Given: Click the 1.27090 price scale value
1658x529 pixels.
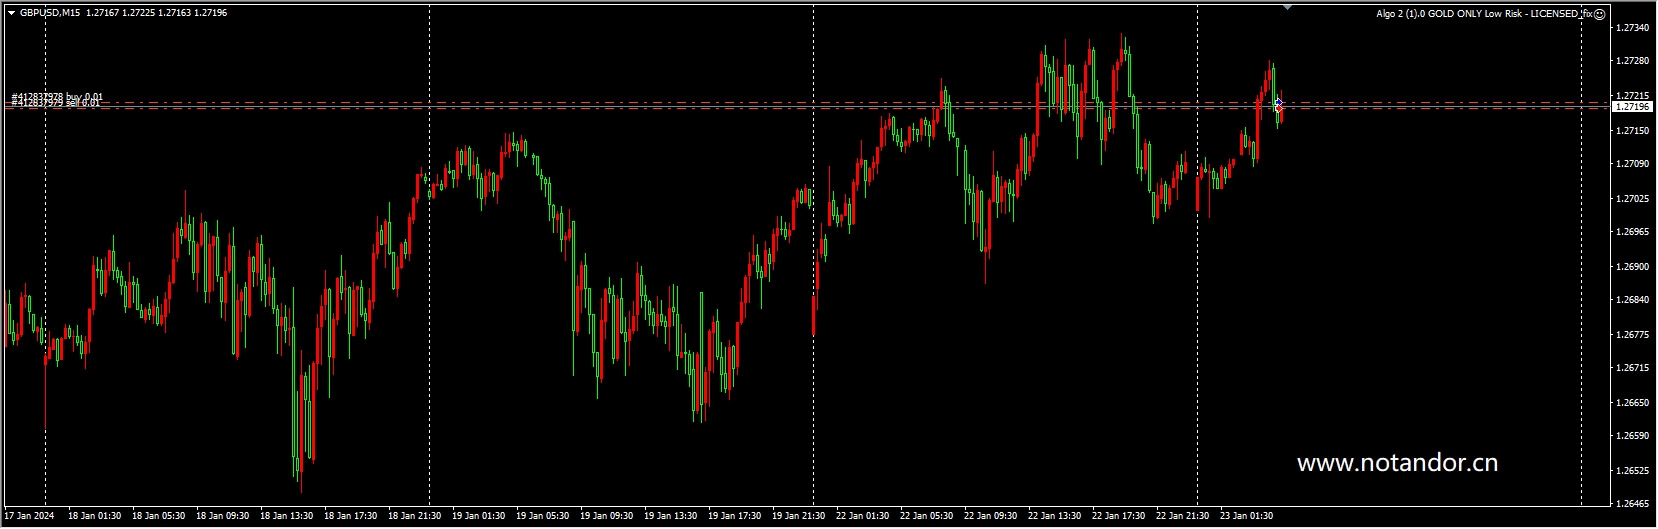Looking at the screenshot, I should pos(1633,163).
